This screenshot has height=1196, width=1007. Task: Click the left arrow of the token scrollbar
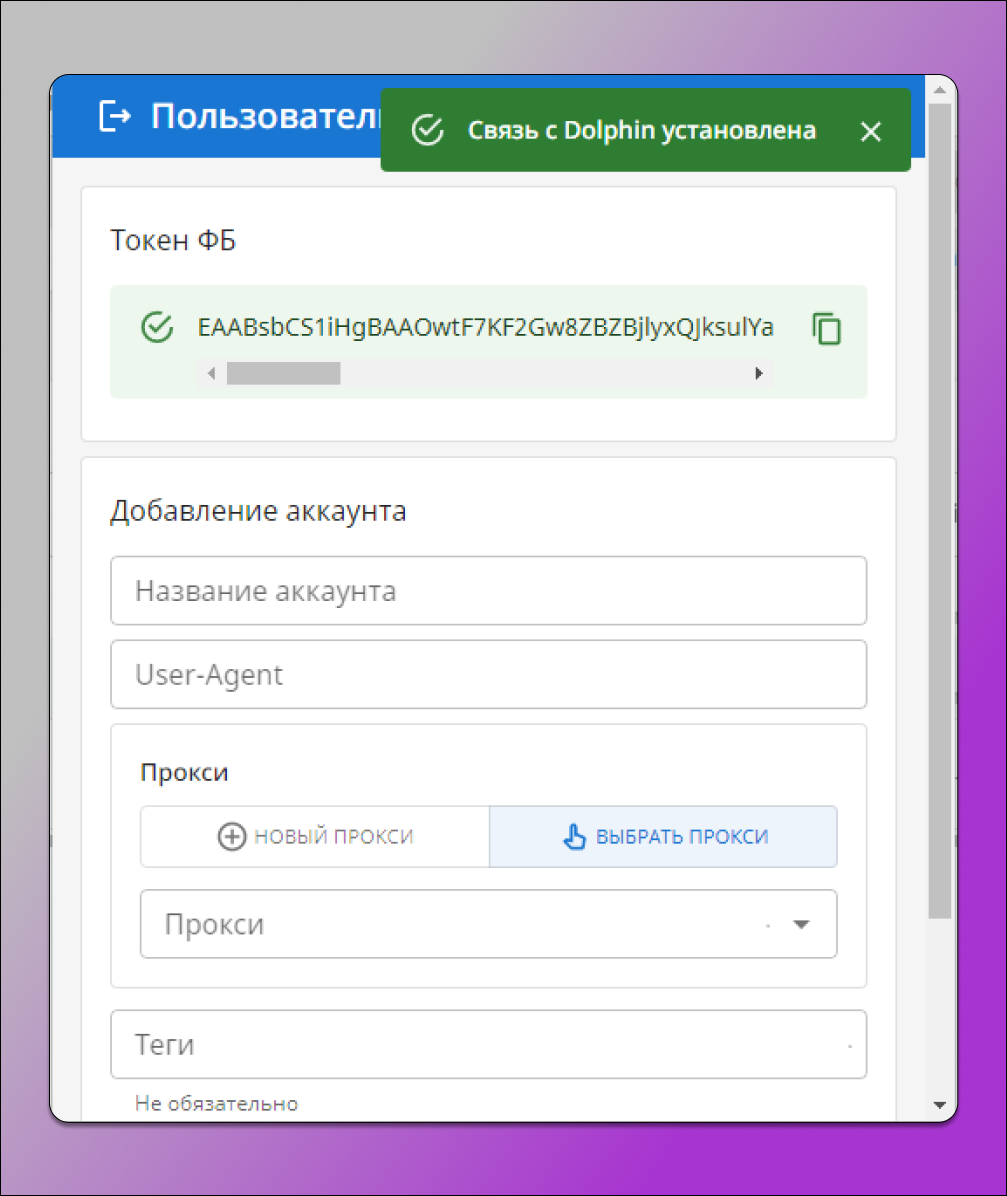pos(212,373)
